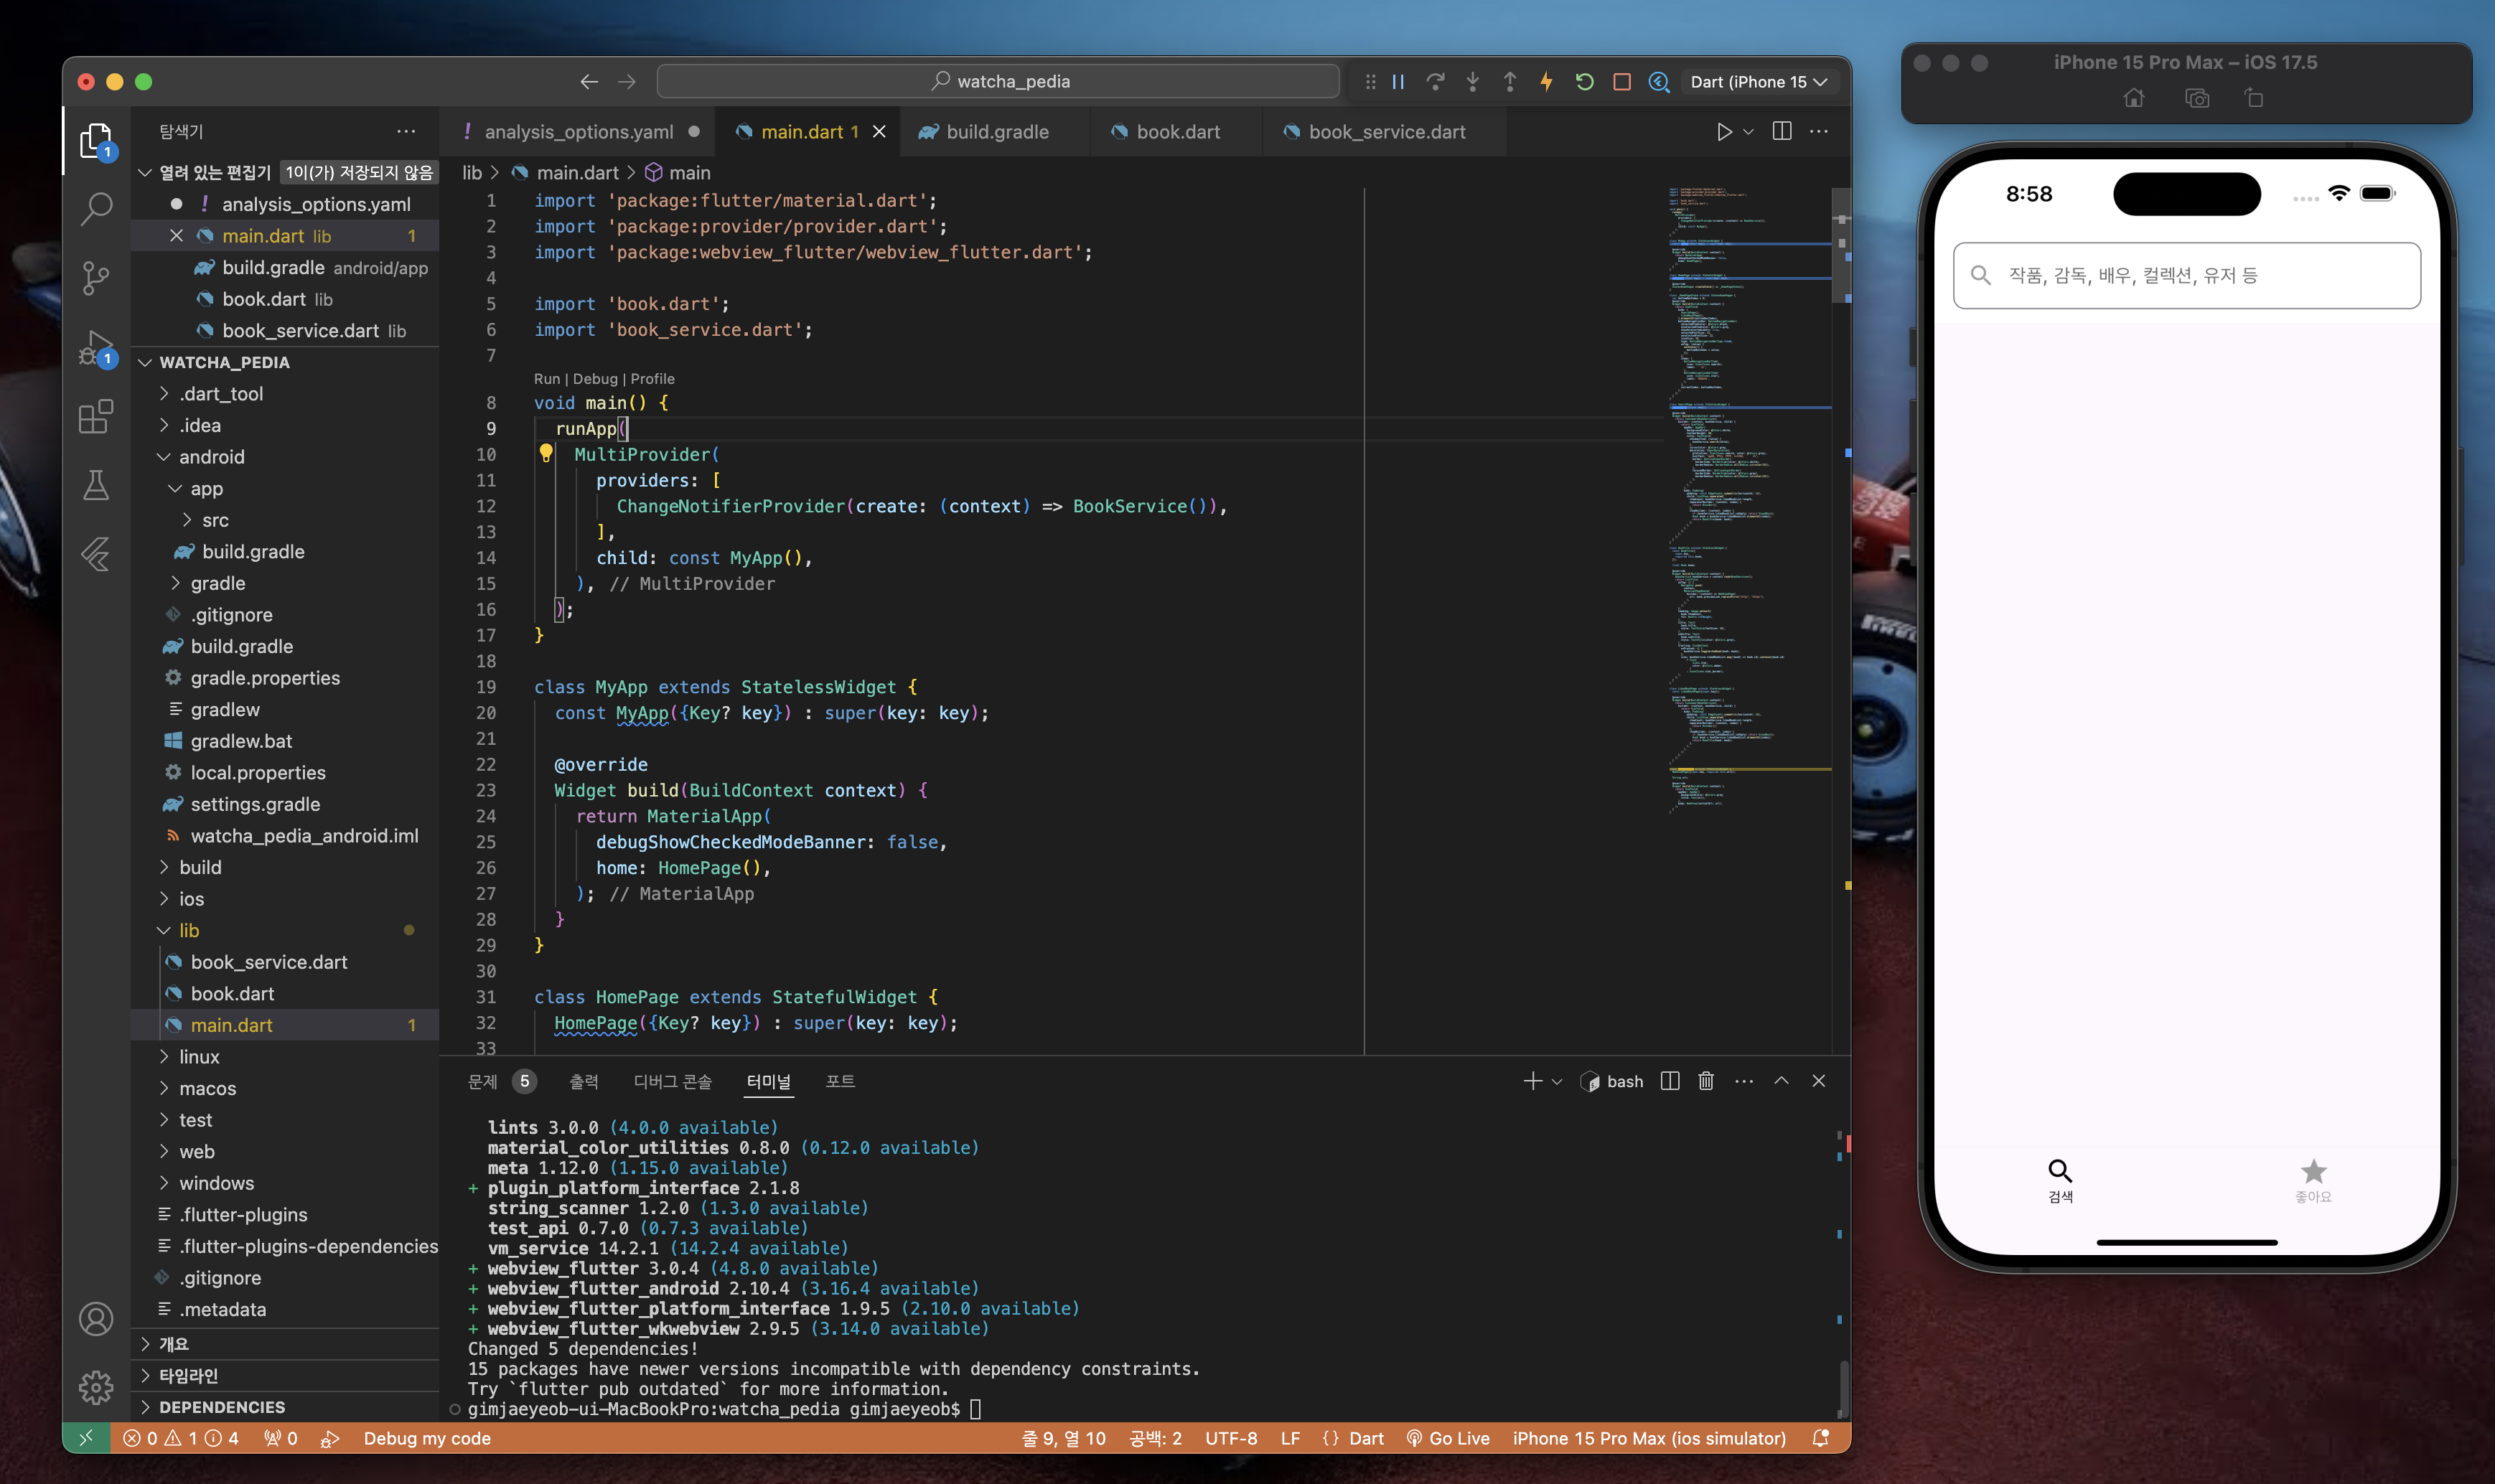
Task: Take screenshot in iPhone simulator window
Action: [2197, 98]
